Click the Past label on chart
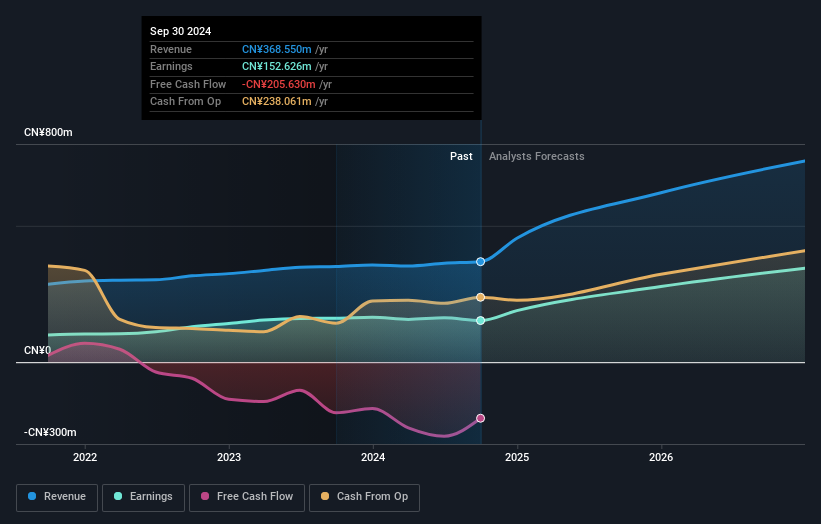Screen dimensions: 821x524 point(461,156)
